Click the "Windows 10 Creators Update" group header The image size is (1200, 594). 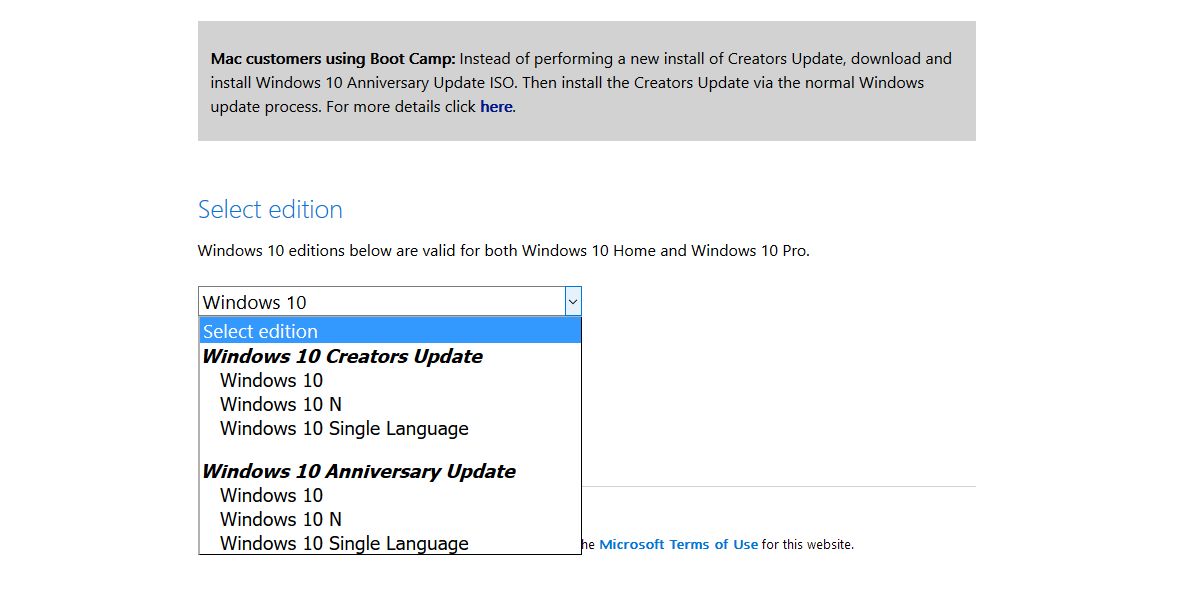(342, 356)
